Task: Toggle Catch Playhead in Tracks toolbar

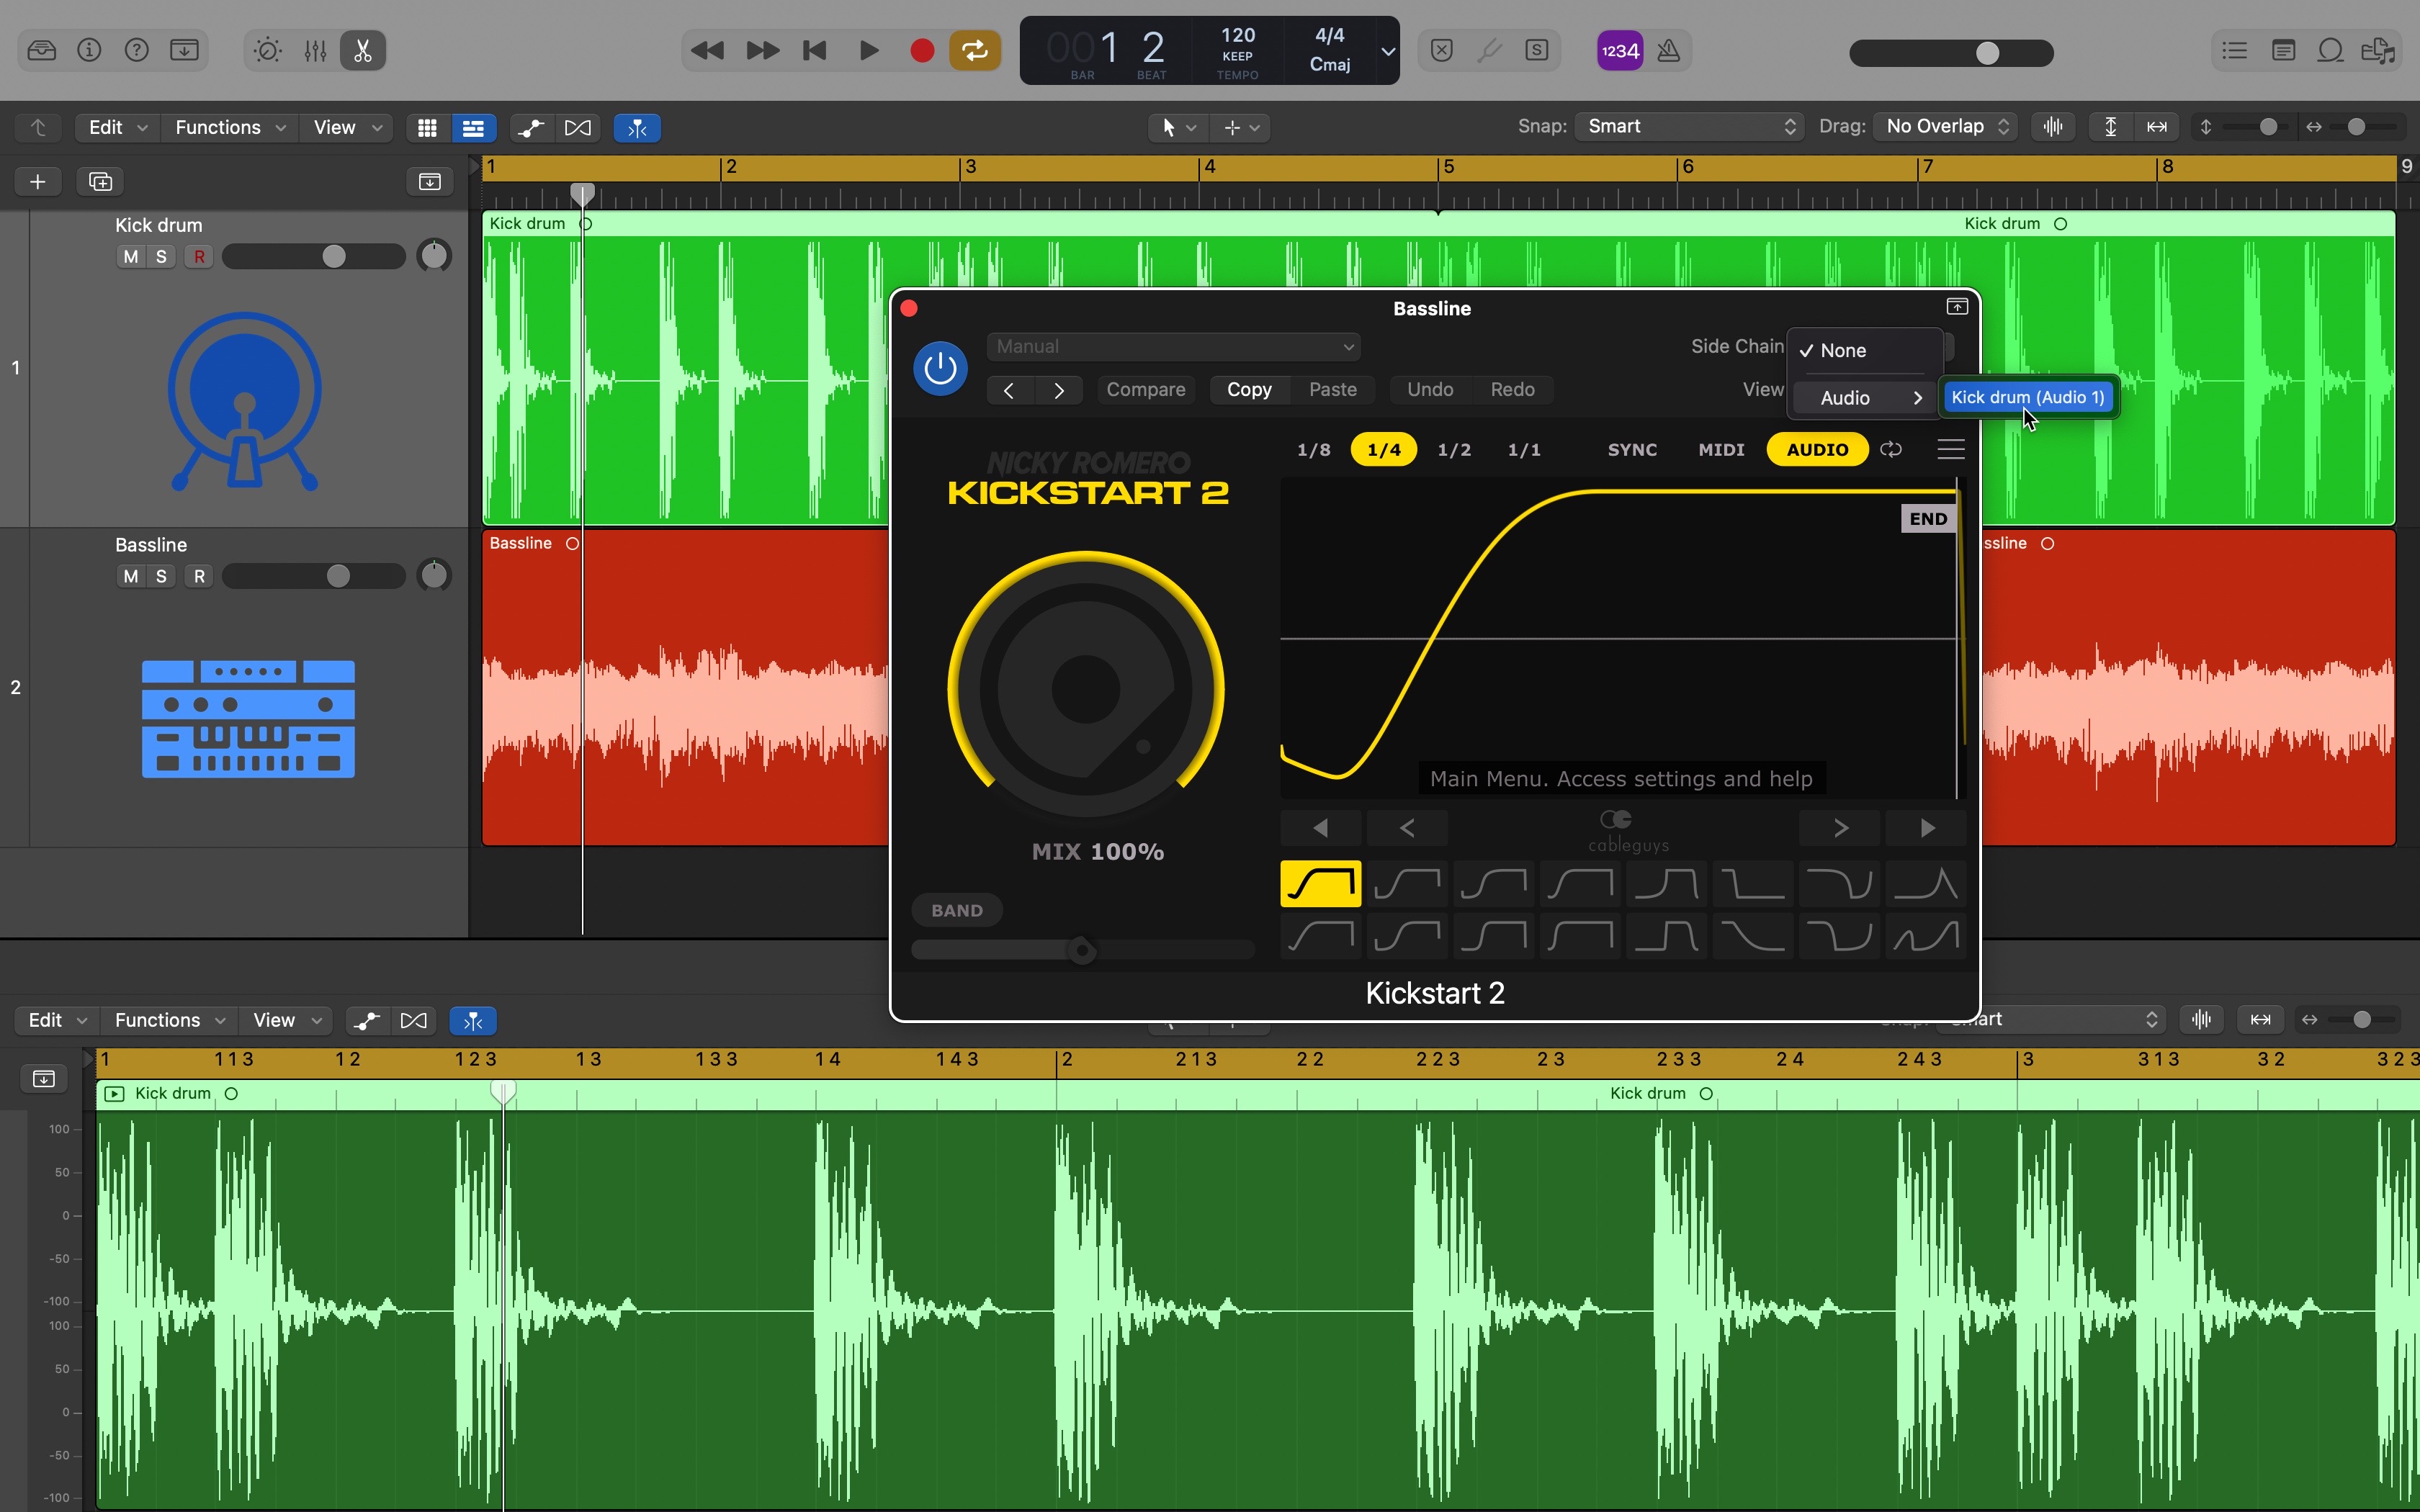Action: click(637, 128)
